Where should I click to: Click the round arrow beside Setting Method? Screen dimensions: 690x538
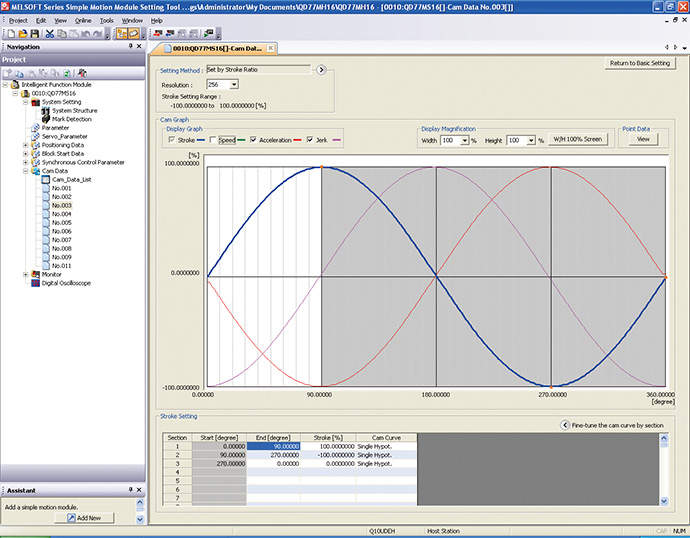(x=321, y=70)
